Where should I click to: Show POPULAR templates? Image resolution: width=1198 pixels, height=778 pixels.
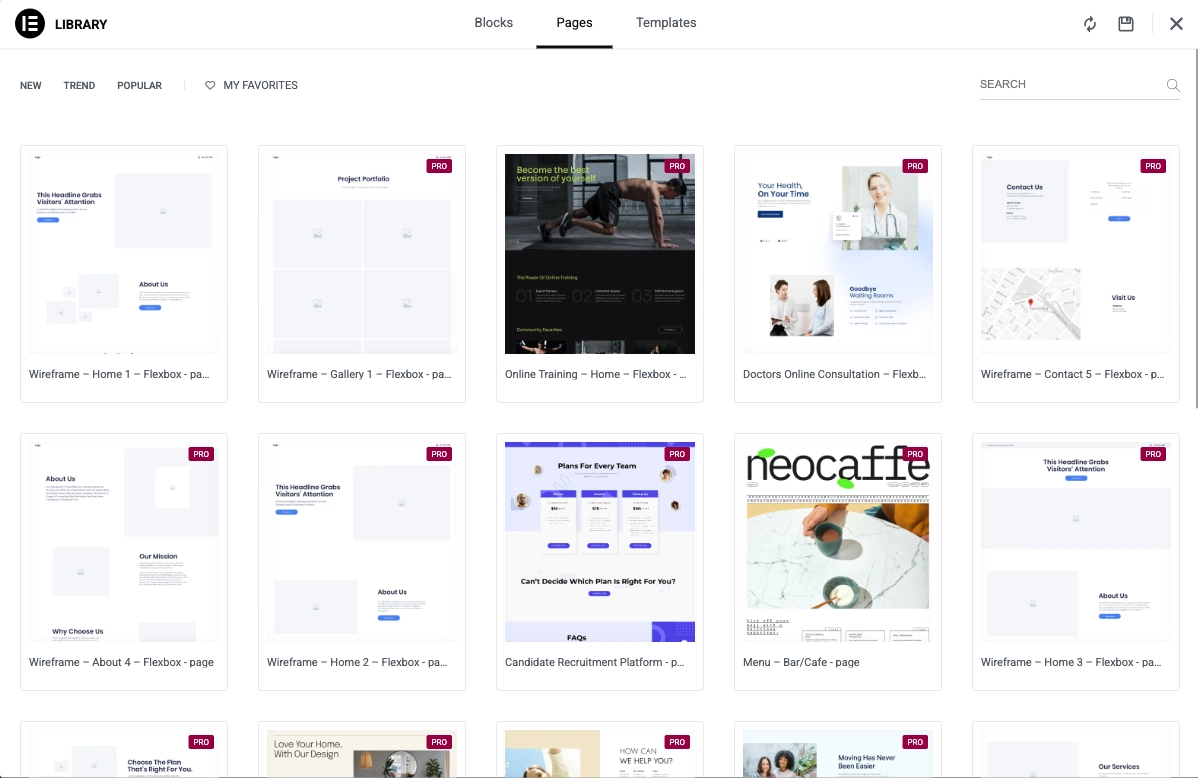coord(139,86)
